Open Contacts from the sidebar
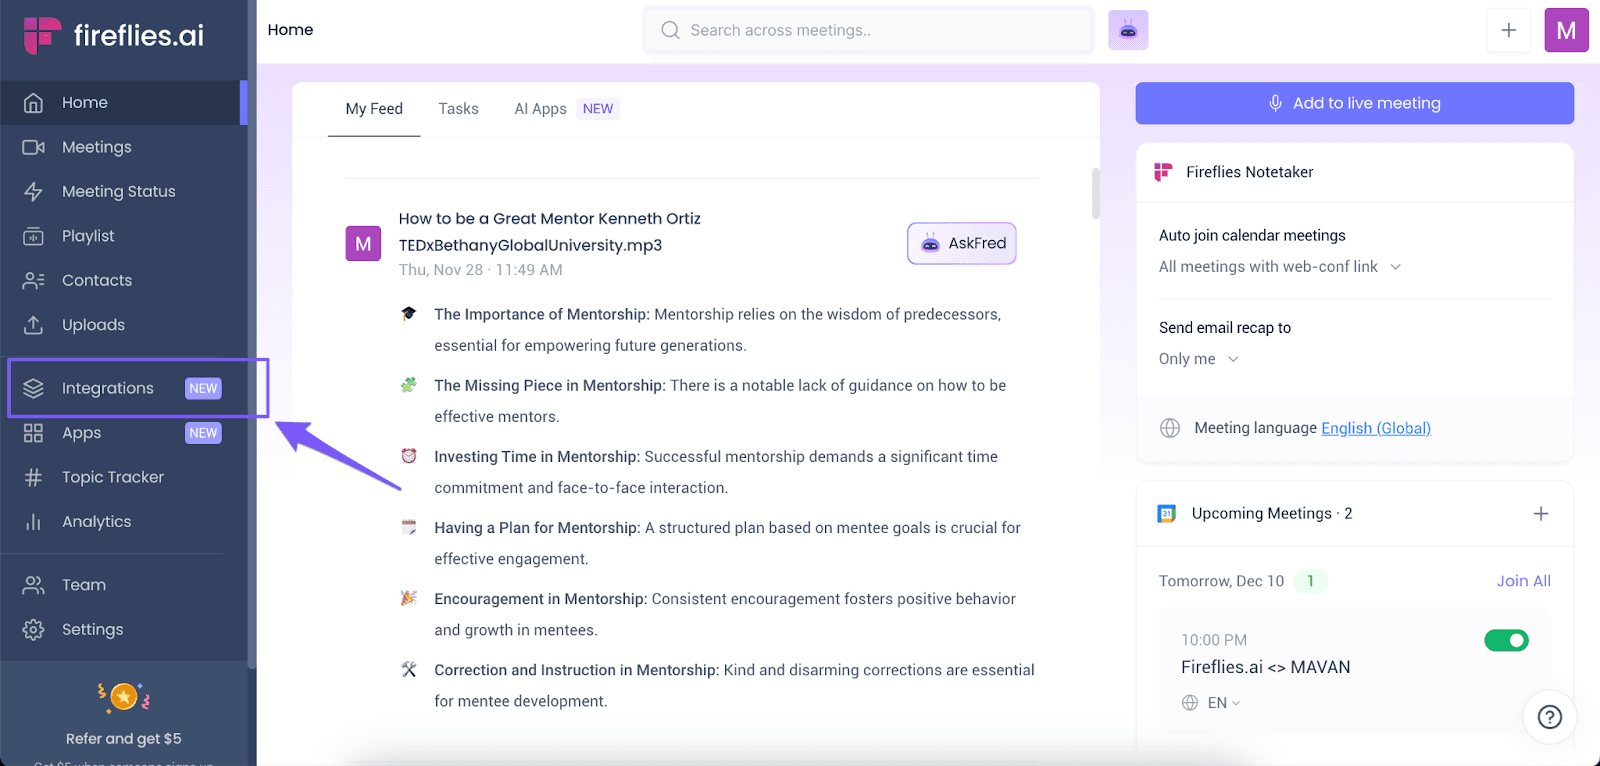Viewport: 1600px width, 766px height. coord(123,280)
